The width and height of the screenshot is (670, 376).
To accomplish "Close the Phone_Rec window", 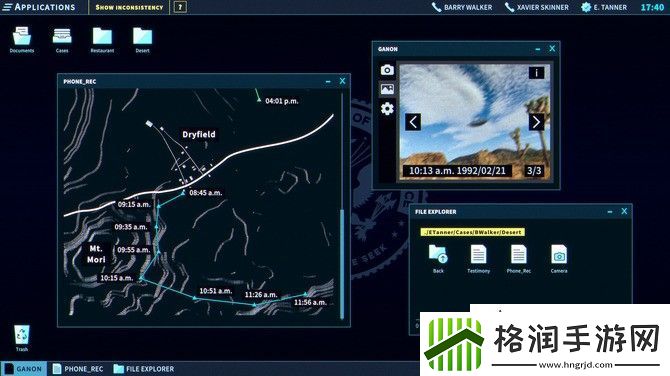I will [x=342, y=81].
